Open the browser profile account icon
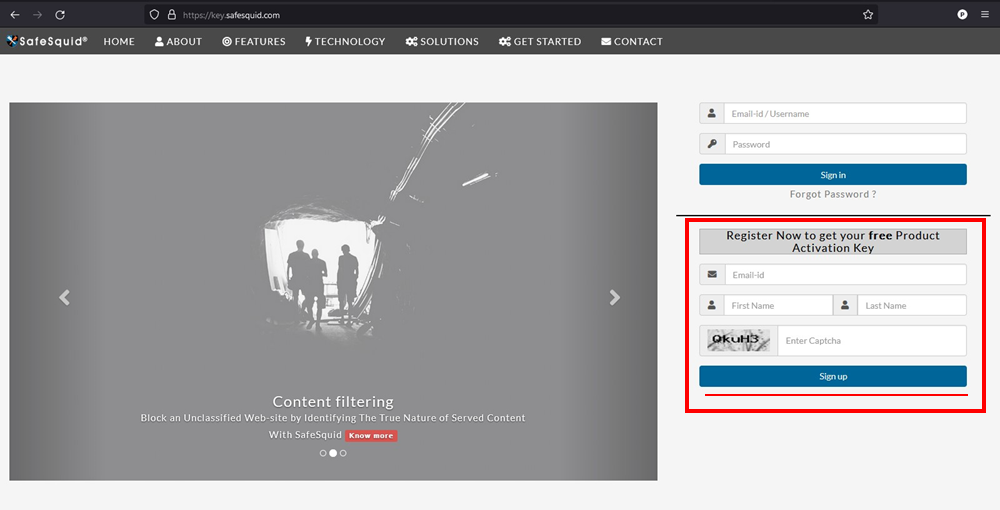The width and height of the screenshot is (1000, 510). (962, 15)
